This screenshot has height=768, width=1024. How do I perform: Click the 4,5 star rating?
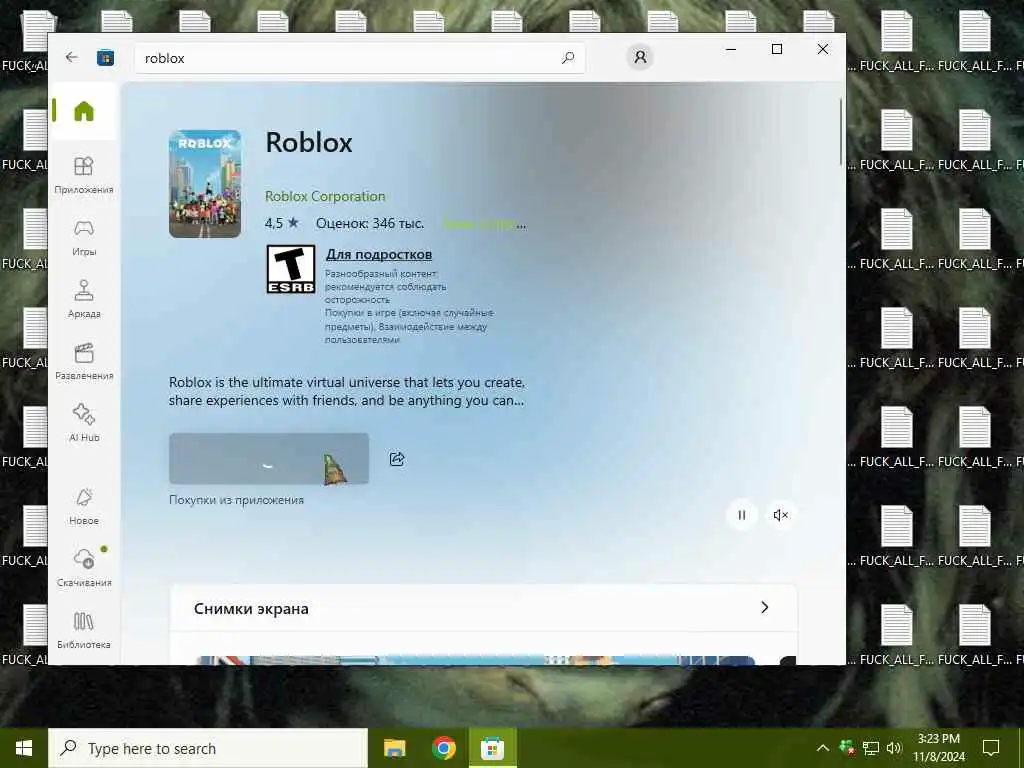point(281,223)
